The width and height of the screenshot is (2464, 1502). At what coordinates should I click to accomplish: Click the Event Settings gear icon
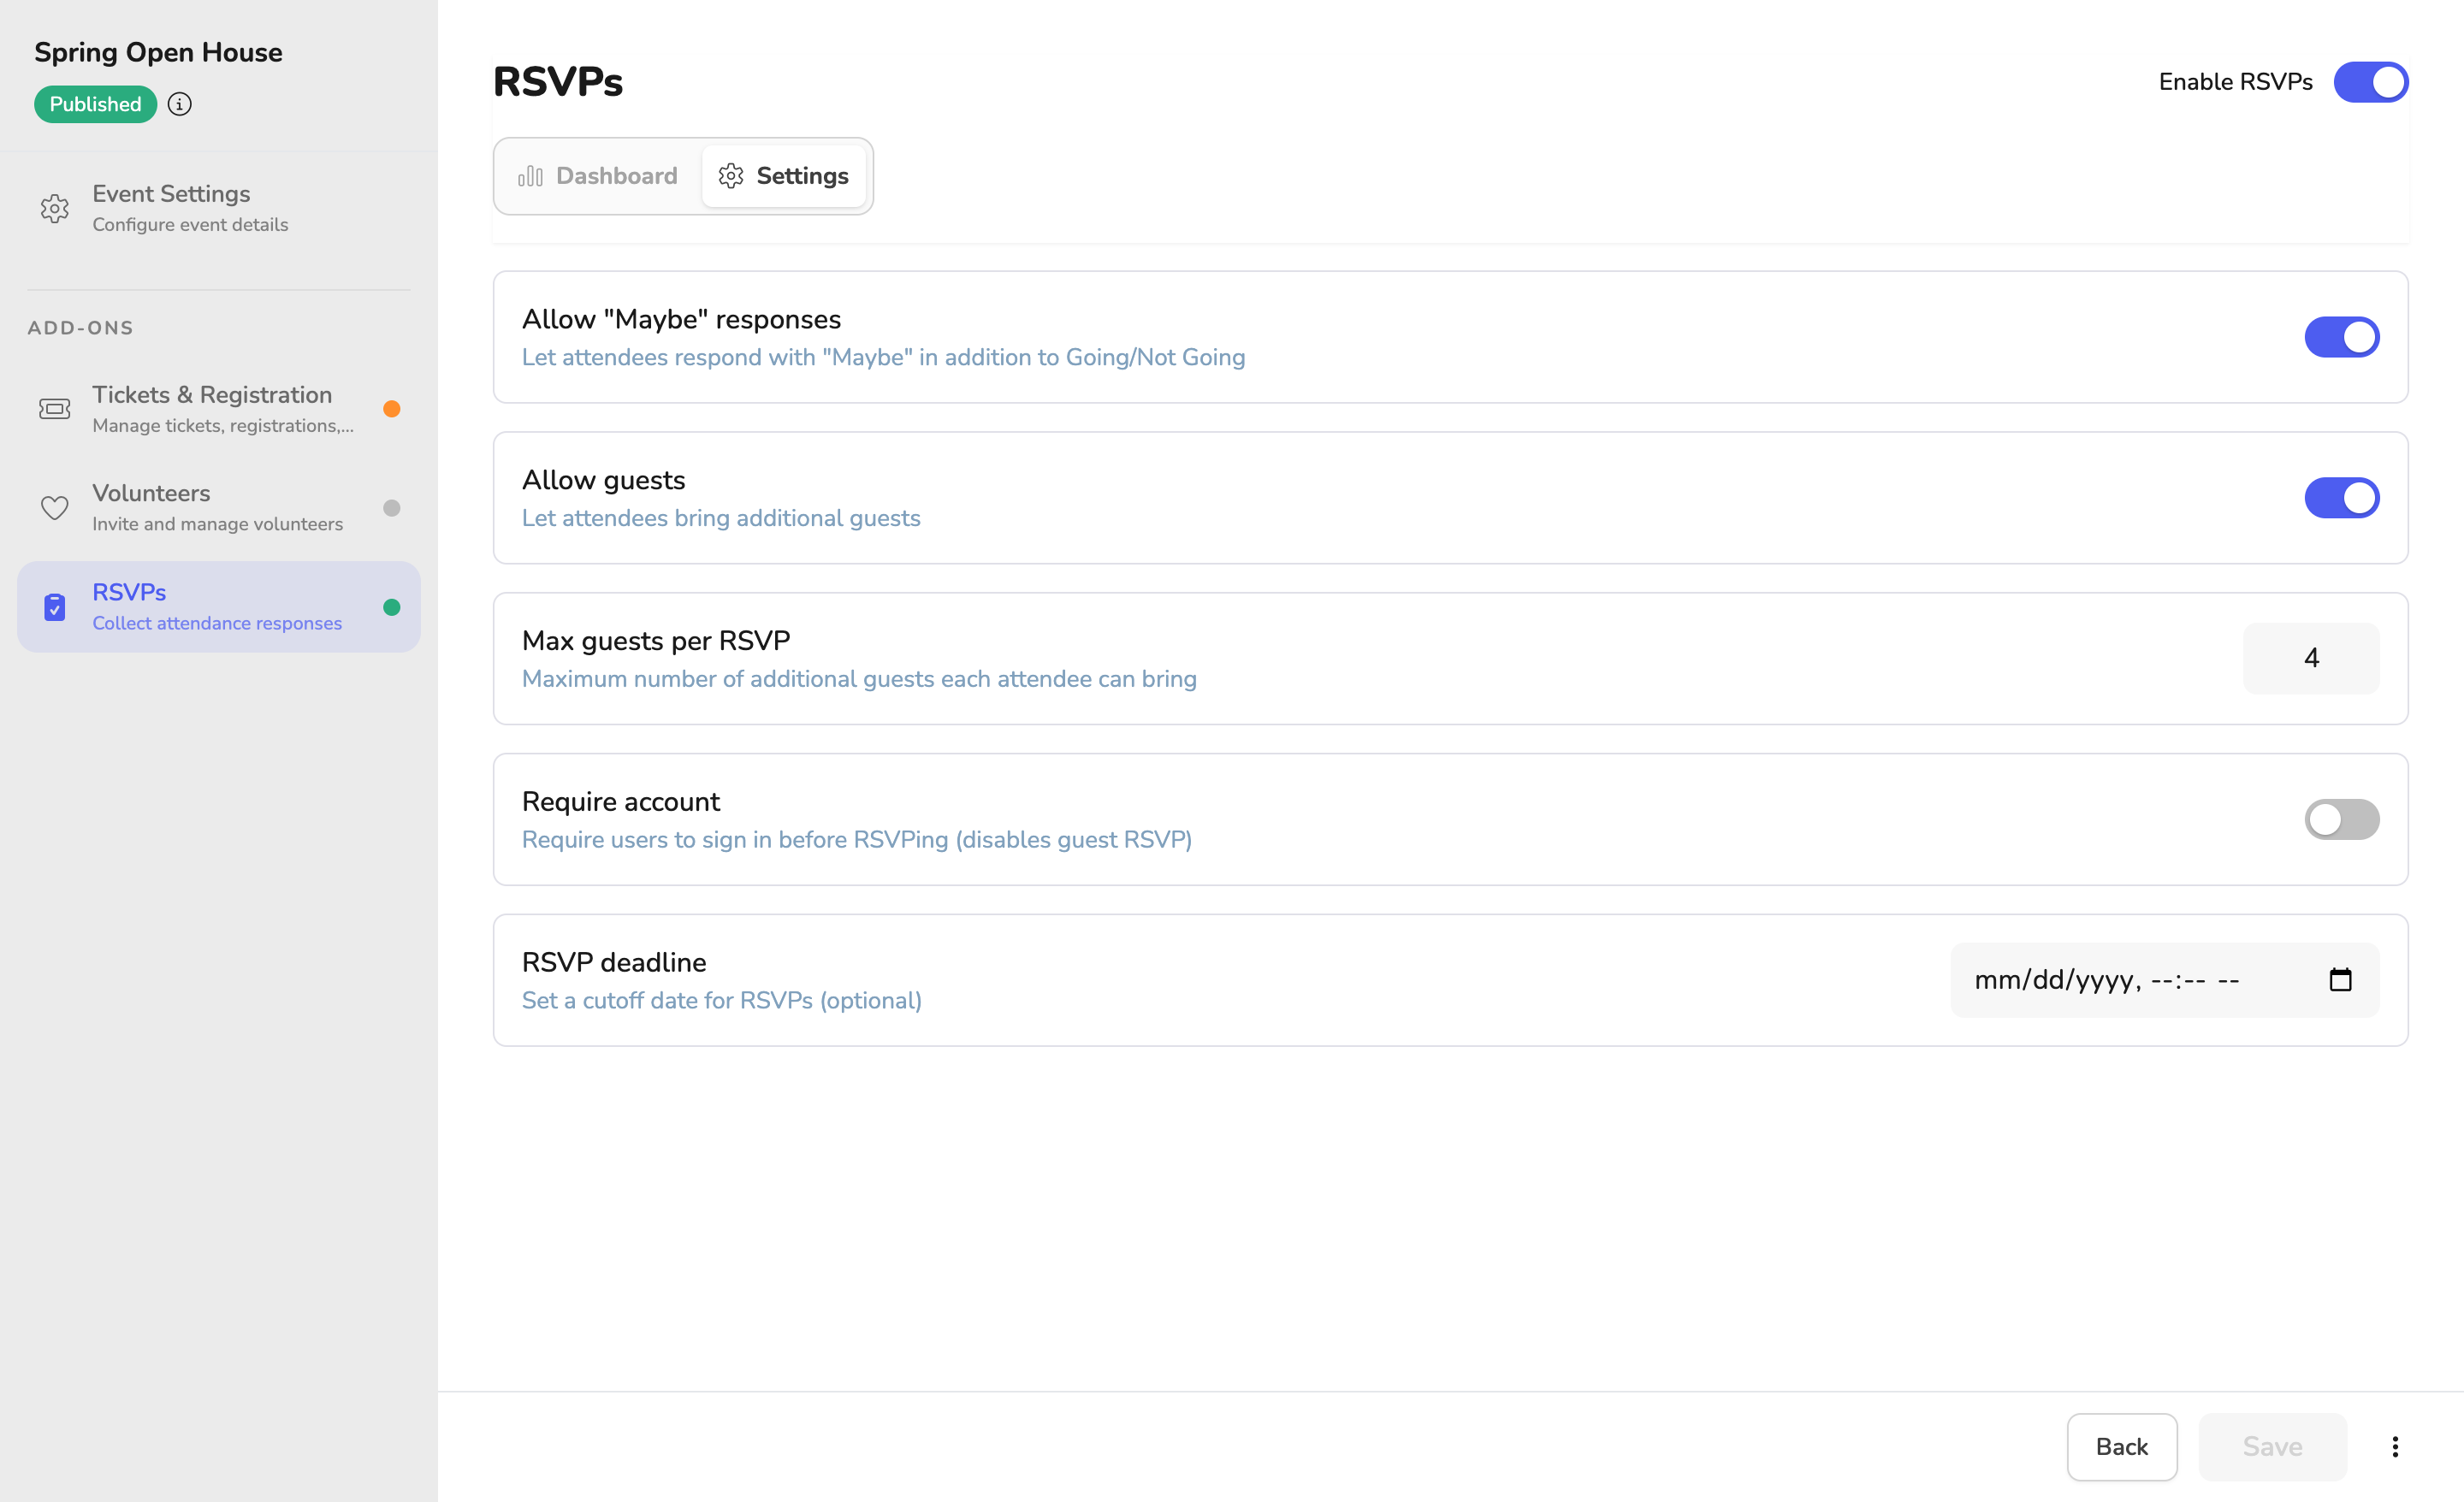(x=55, y=208)
